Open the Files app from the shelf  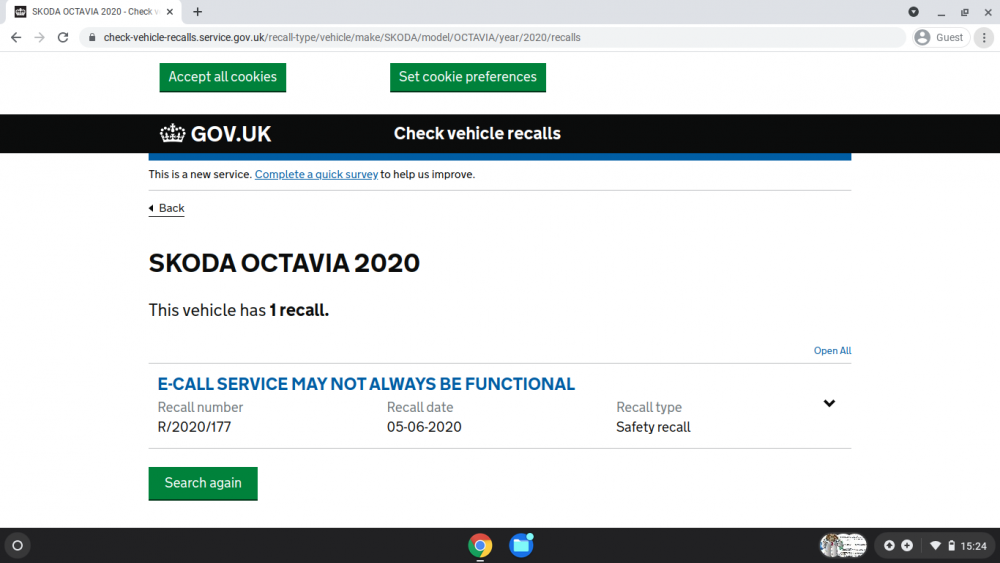click(521, 545)
